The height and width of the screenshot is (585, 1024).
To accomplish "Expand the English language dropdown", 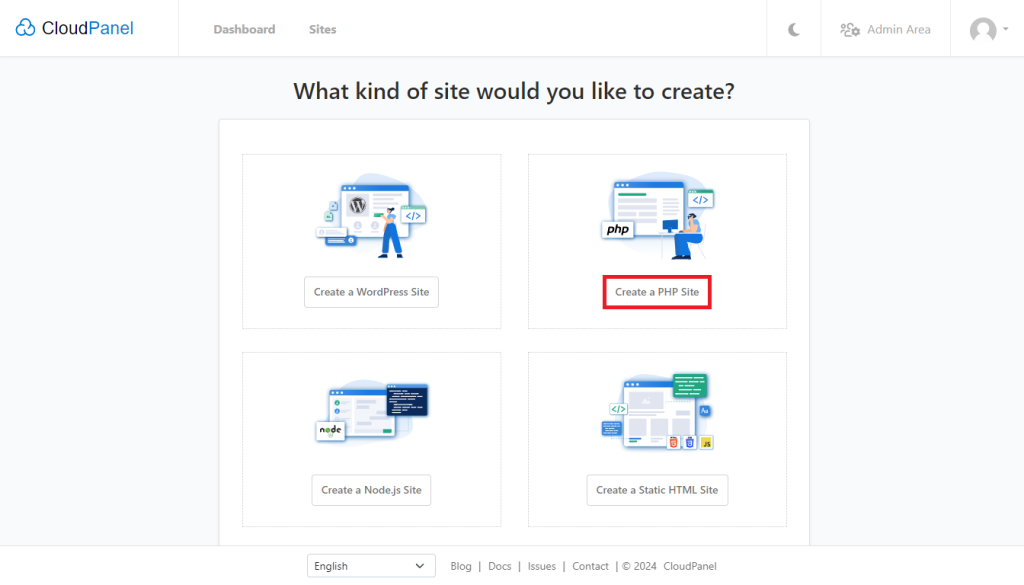I will 371,566.
